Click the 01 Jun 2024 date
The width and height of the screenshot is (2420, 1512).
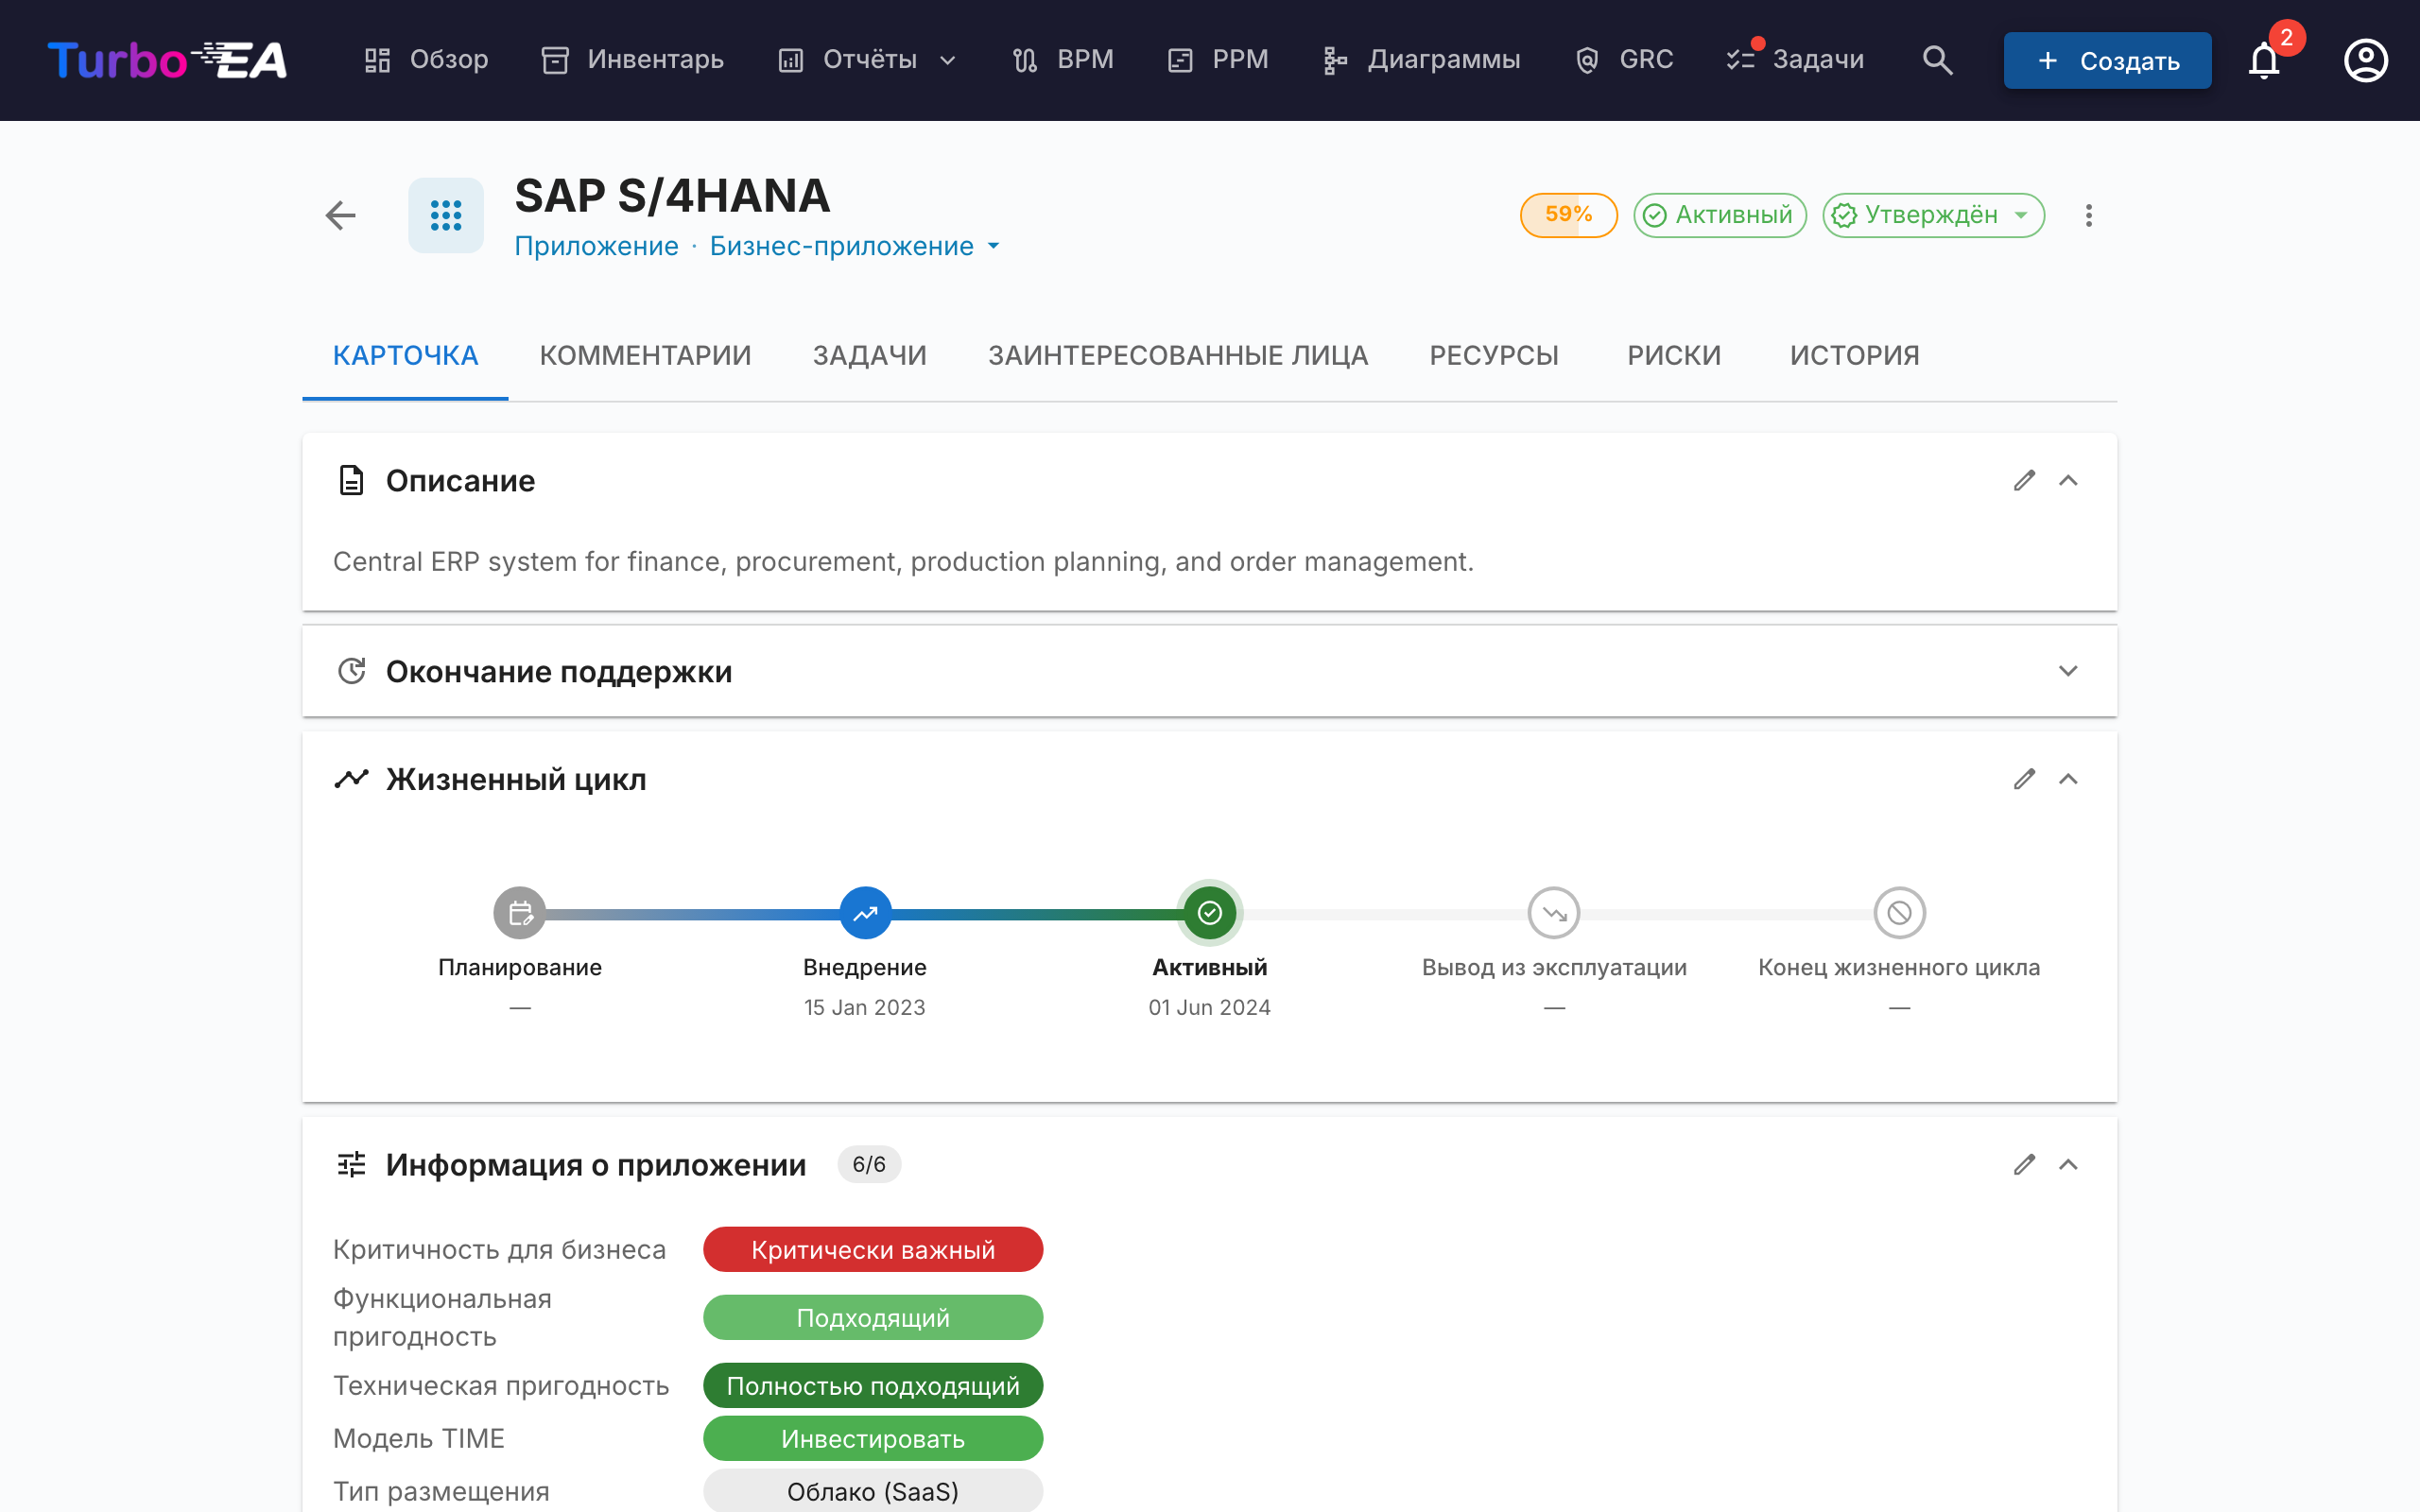[1210, 1007]
